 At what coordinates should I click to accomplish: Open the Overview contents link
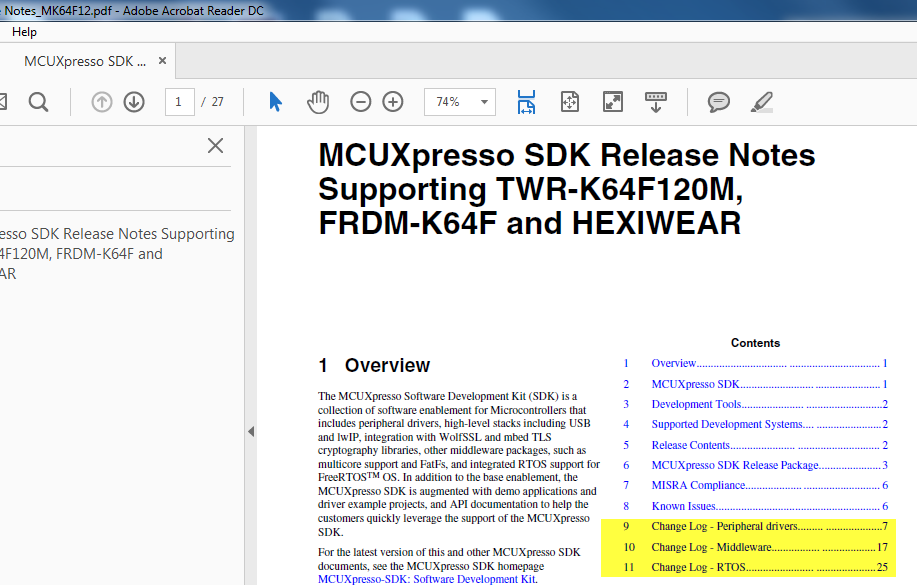pos(756,363)
